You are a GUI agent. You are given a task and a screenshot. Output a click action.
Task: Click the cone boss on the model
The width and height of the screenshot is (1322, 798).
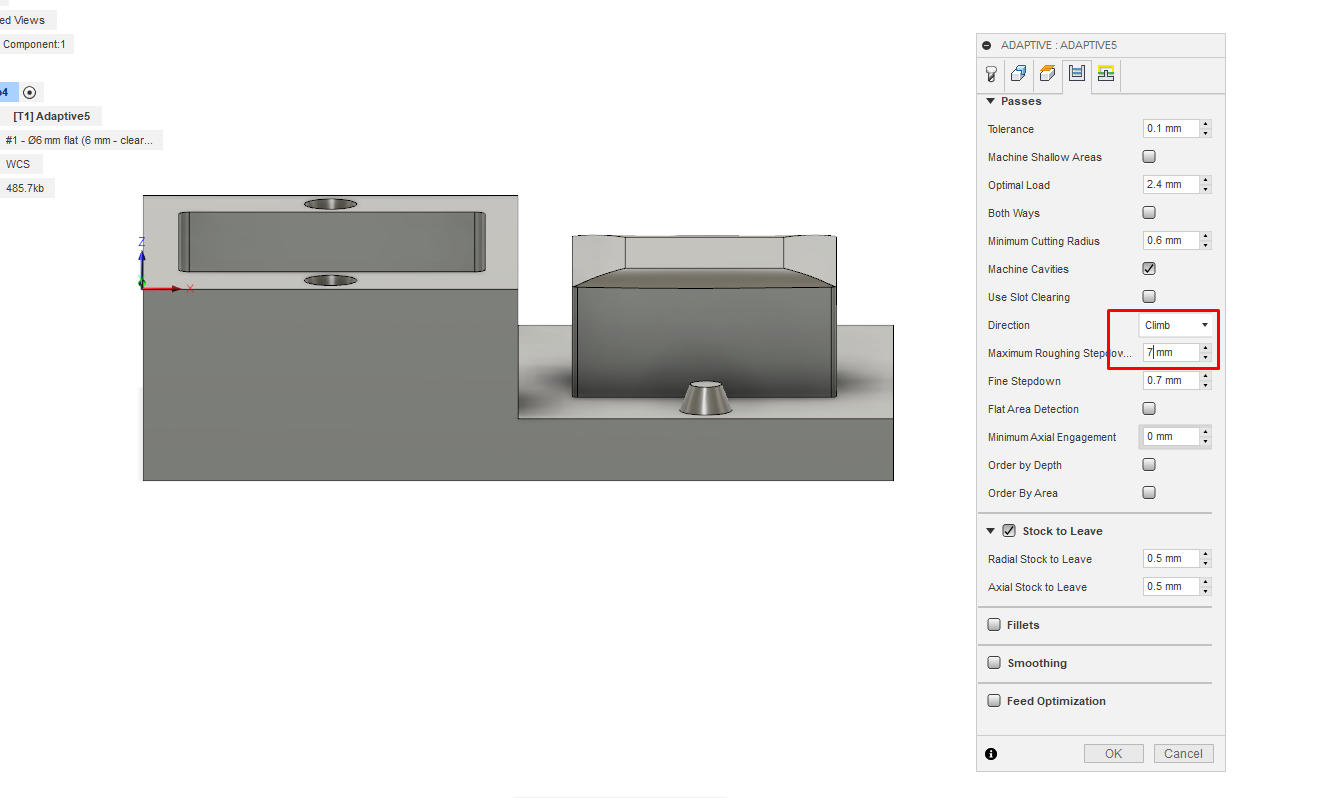(706, 396)
